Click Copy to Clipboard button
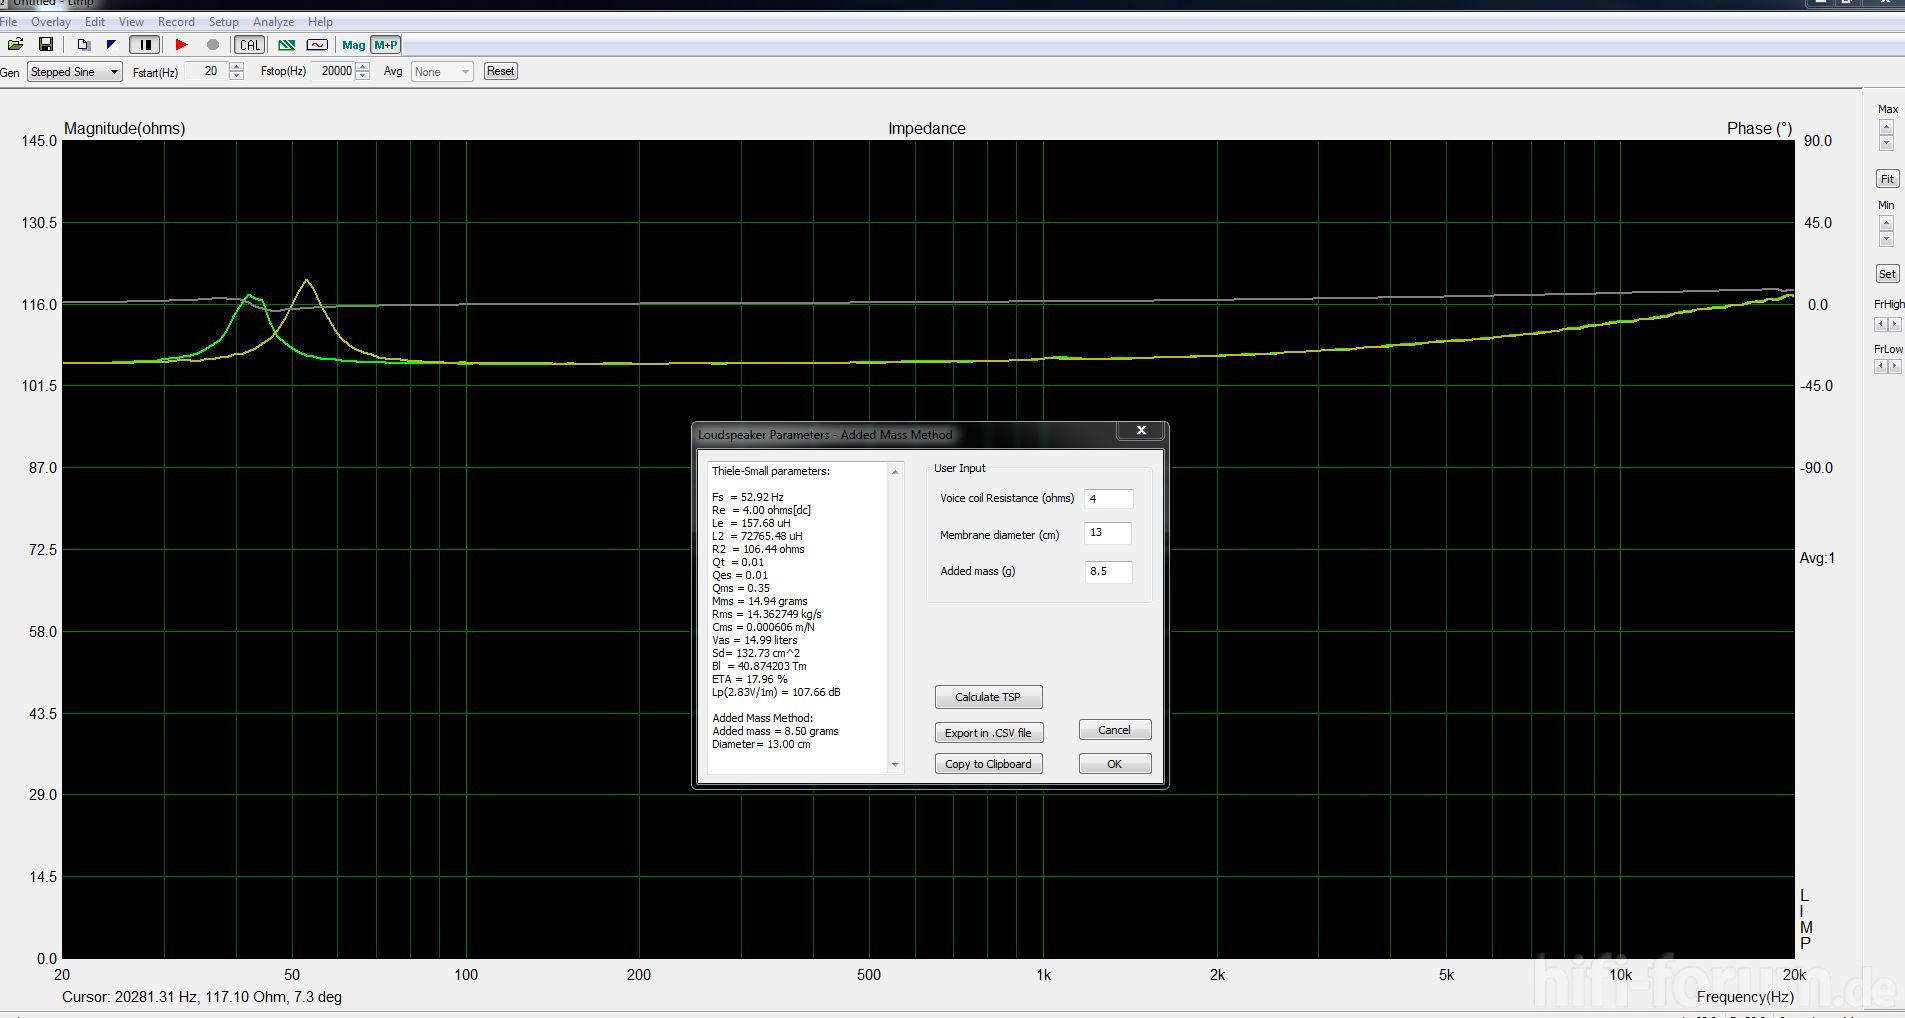Image resolution: width=1905 pixels, height=1018 pixels. (988, 764)
